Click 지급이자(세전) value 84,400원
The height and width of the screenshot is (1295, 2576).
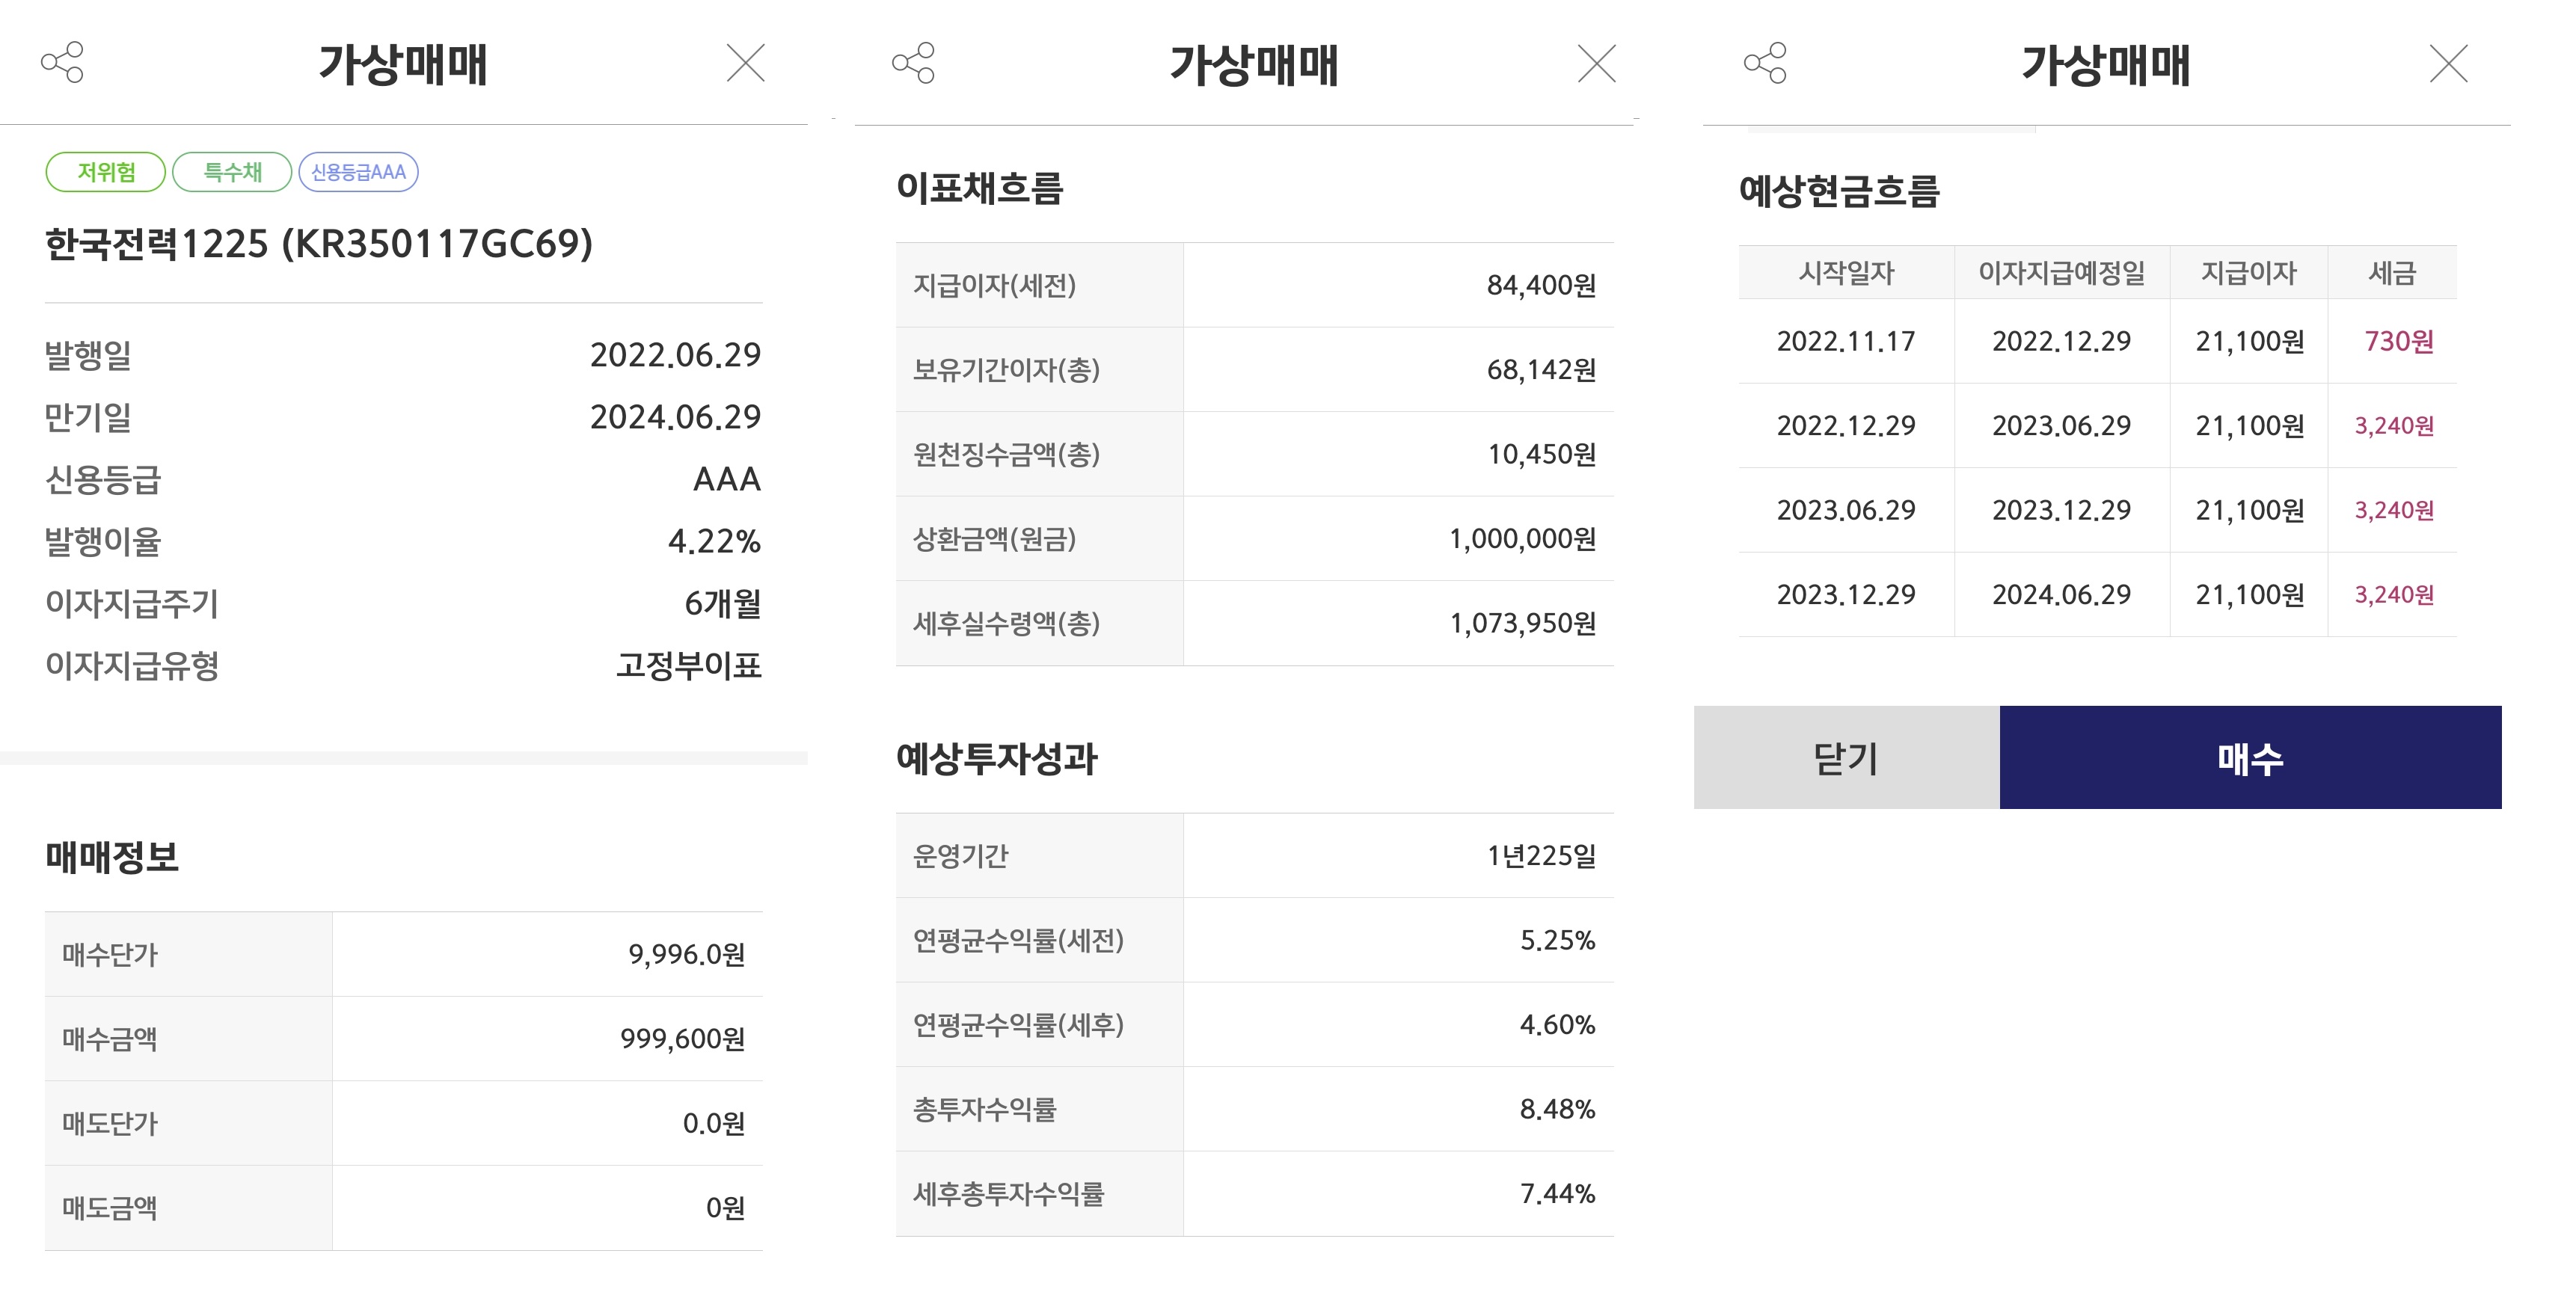pyautogui.click(x=1541, y=285)
